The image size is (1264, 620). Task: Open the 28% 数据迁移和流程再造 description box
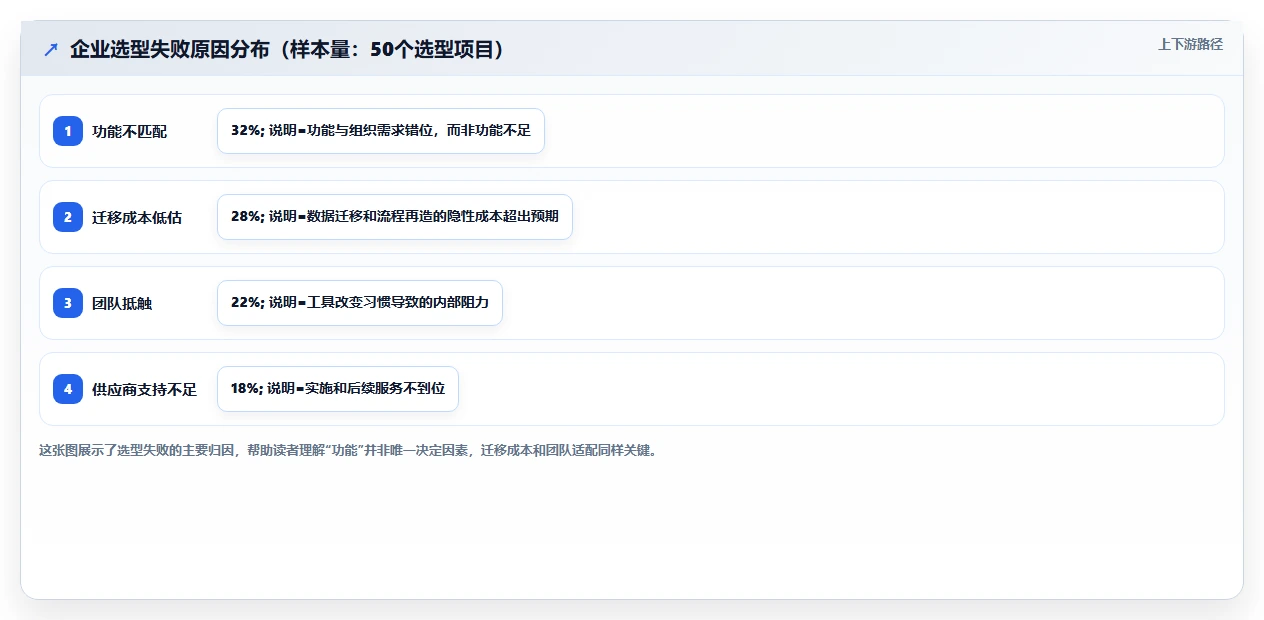point(395,217)
